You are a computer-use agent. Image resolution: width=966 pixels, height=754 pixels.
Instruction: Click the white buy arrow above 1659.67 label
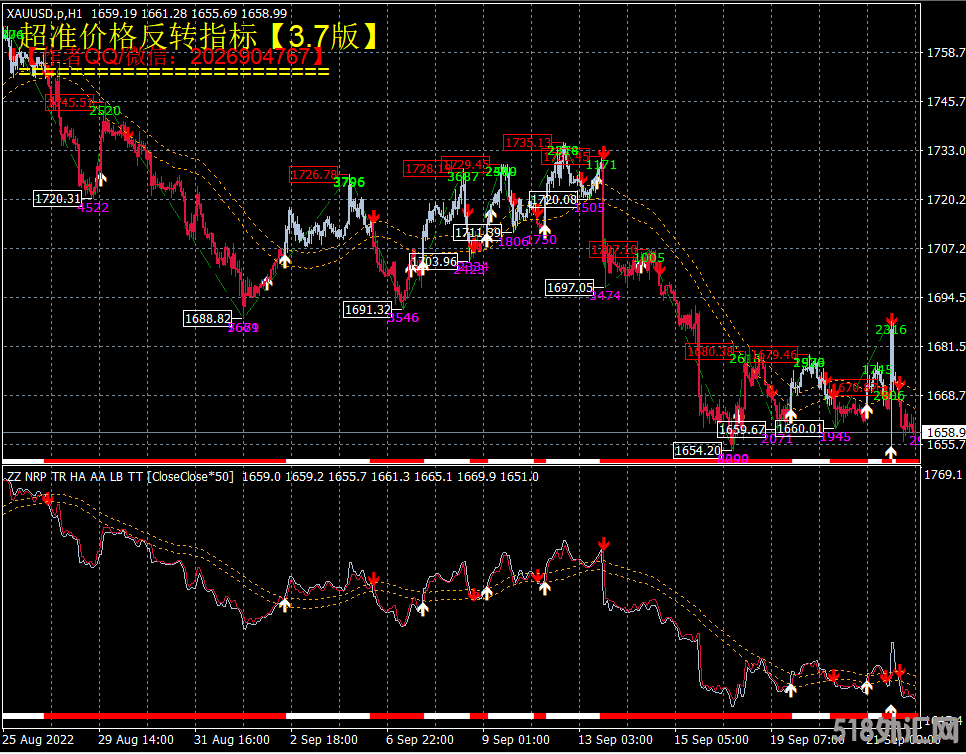pyautogui.click(x=738, y=414)
